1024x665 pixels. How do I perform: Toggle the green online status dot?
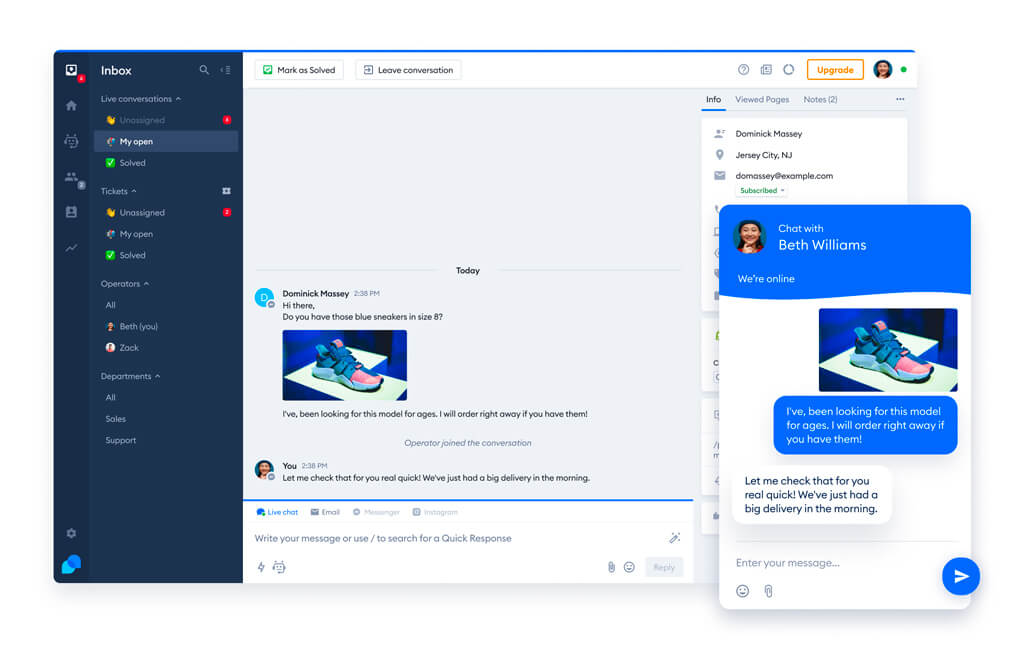(904, 69)
